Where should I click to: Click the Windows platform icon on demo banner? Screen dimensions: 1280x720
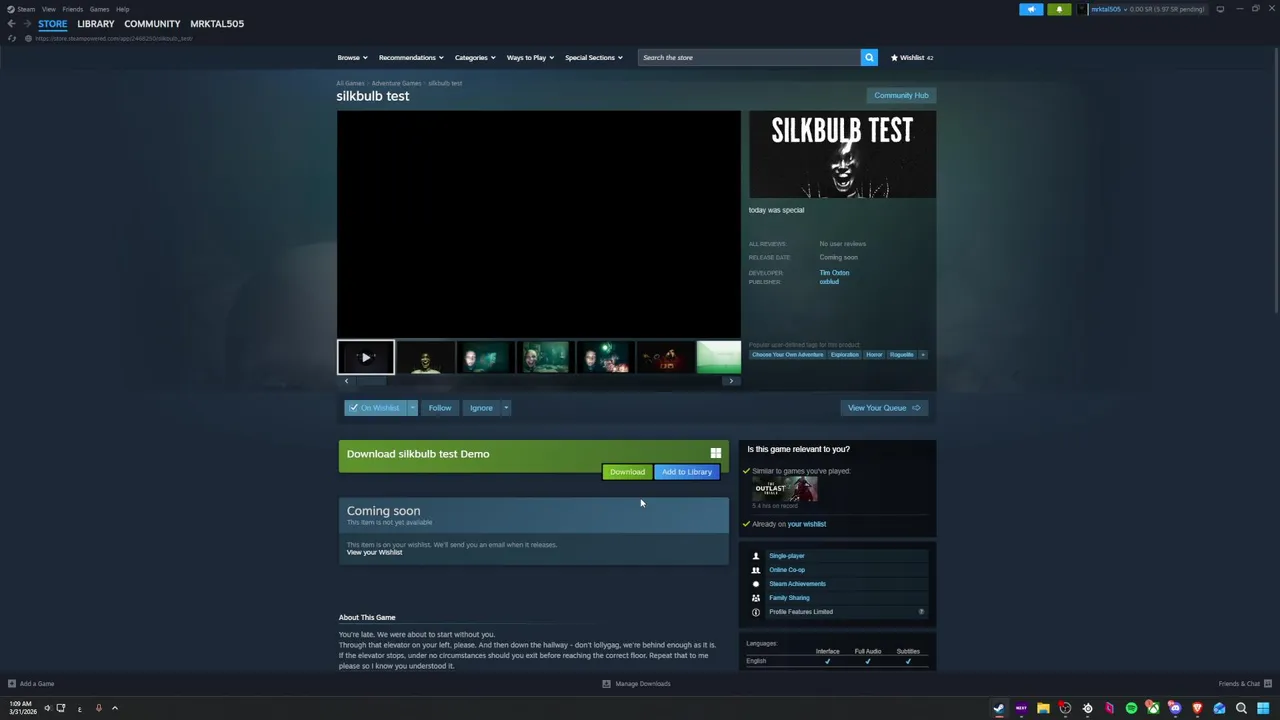(x=715, y=453)
